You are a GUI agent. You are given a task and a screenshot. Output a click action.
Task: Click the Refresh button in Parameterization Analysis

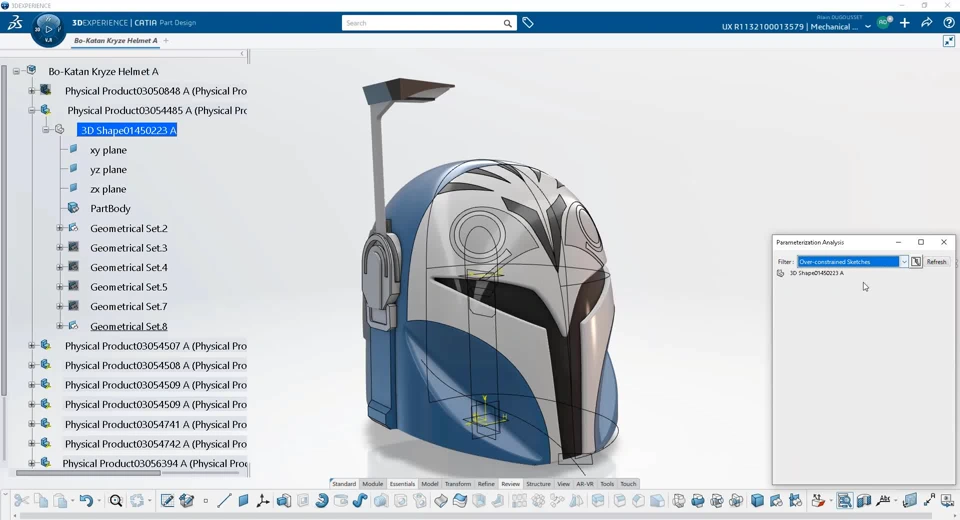tap(936, 262)
